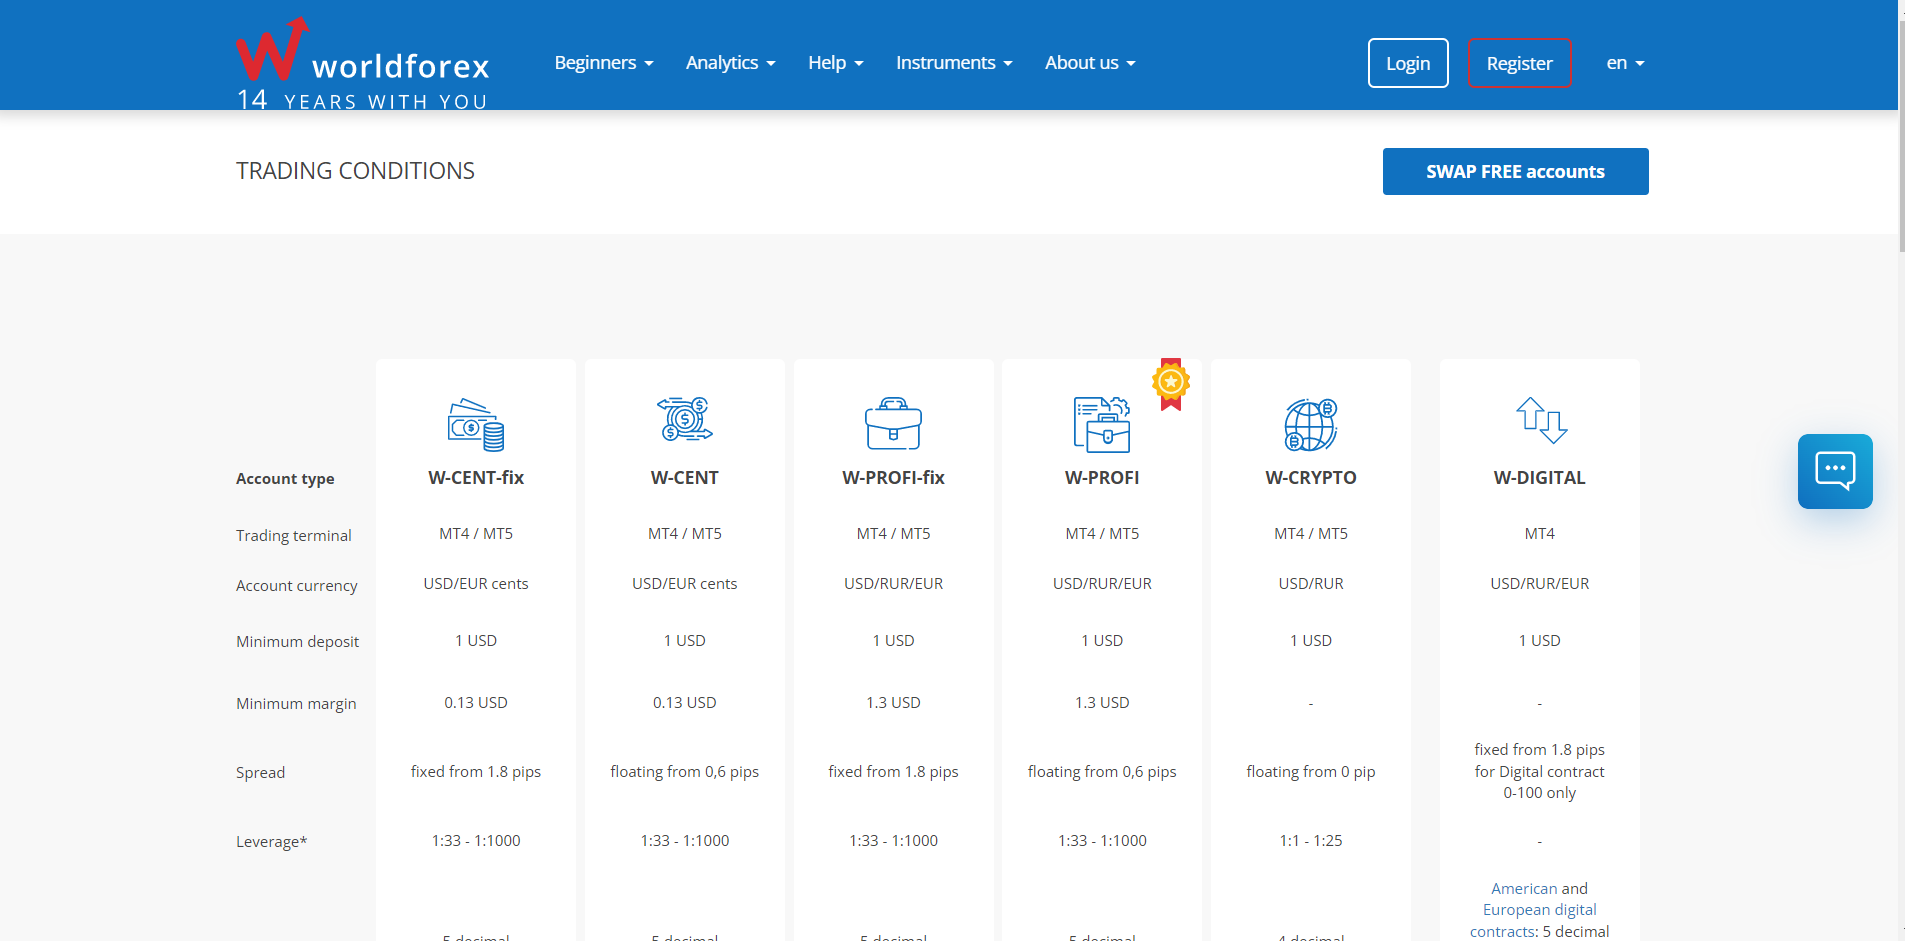Click the Login button
1905x941 pixels.
1408,63
